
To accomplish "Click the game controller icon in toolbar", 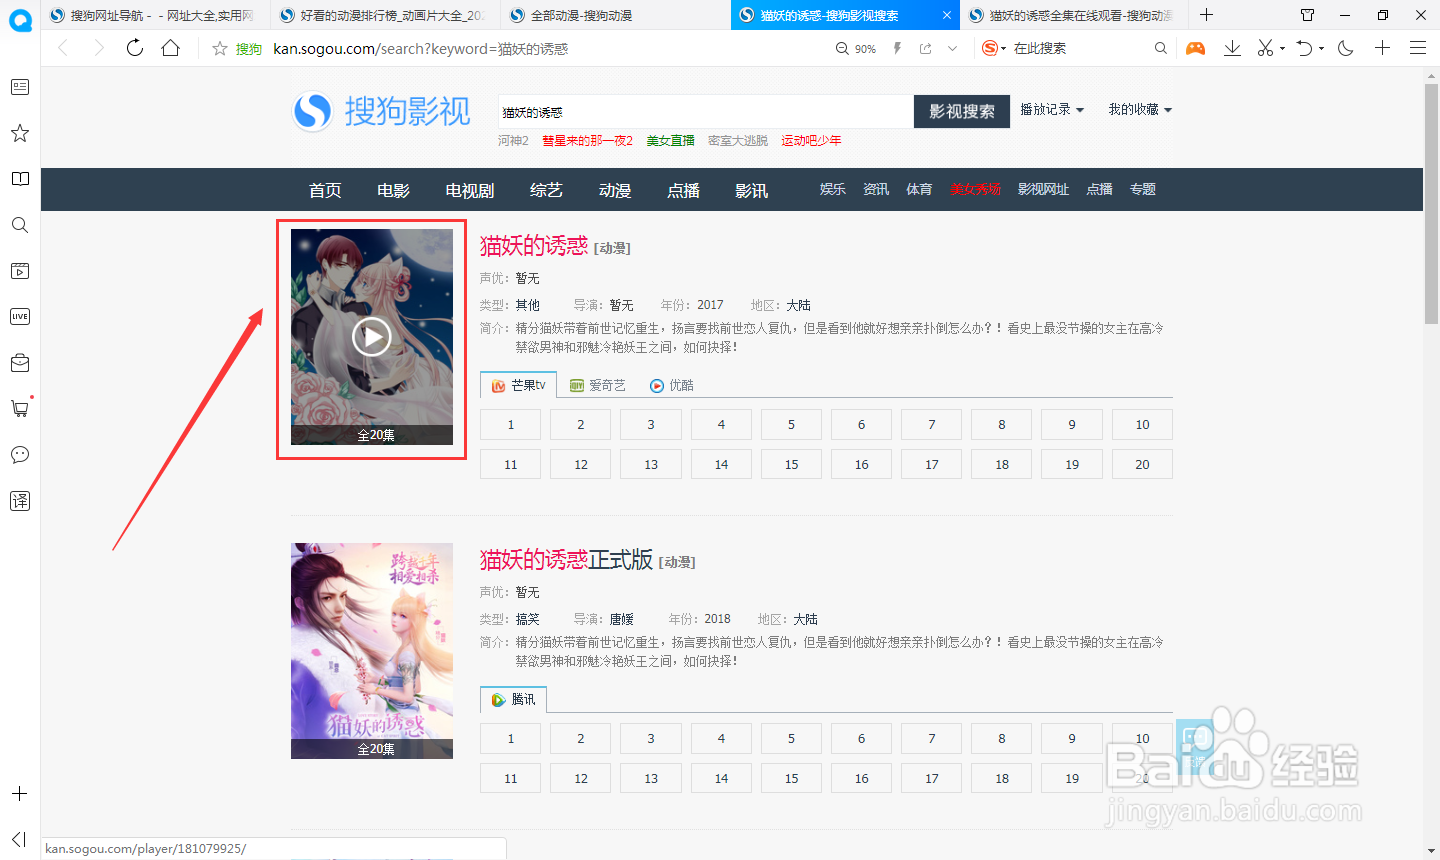I will (1195, 48).
